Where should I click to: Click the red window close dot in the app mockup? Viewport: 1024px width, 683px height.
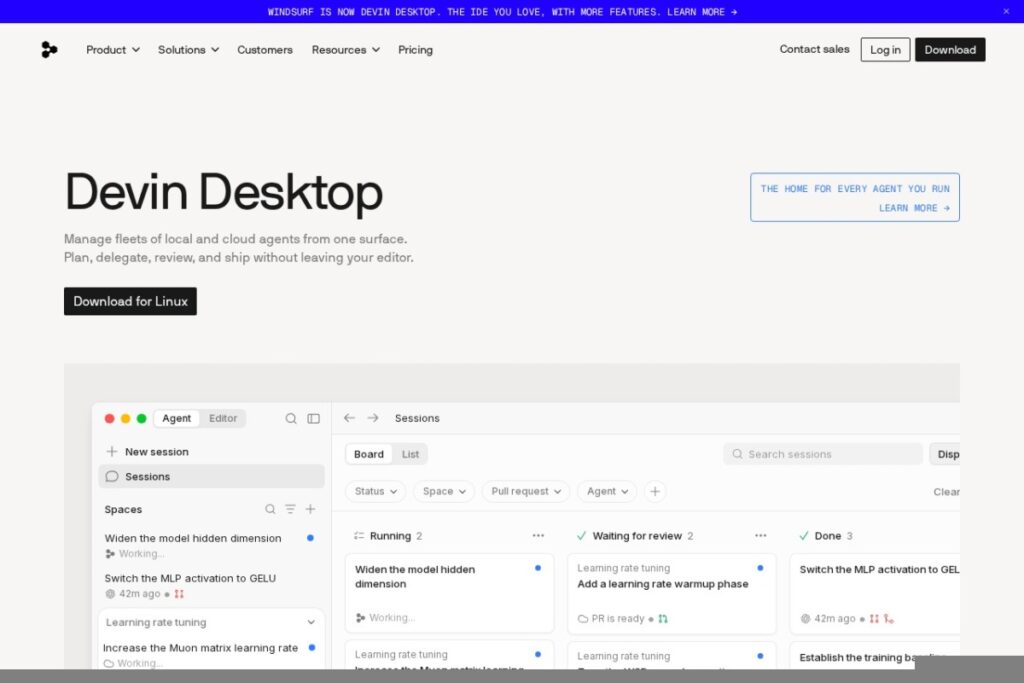tap(110, 419)
